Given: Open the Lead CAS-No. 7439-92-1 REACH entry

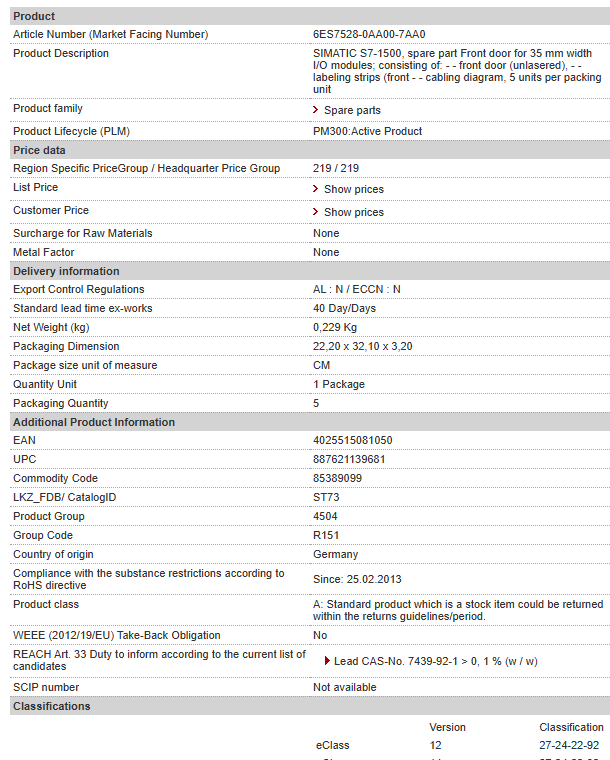Looking at the screenshot, I should (435, 661).
